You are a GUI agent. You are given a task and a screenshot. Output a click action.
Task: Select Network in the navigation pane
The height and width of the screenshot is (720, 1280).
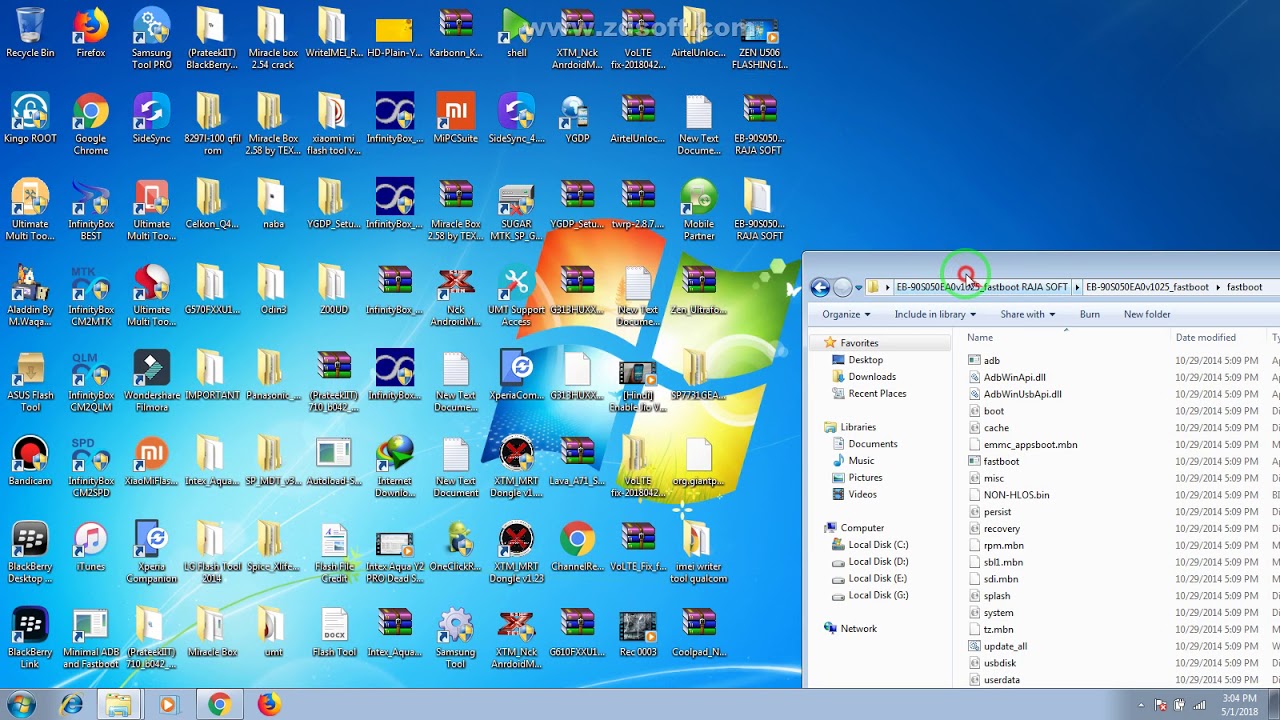point(858,629)
